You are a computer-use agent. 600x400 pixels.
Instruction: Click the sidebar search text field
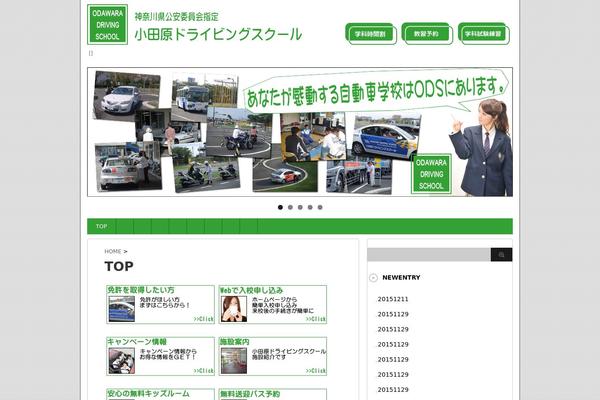(429, 255)
